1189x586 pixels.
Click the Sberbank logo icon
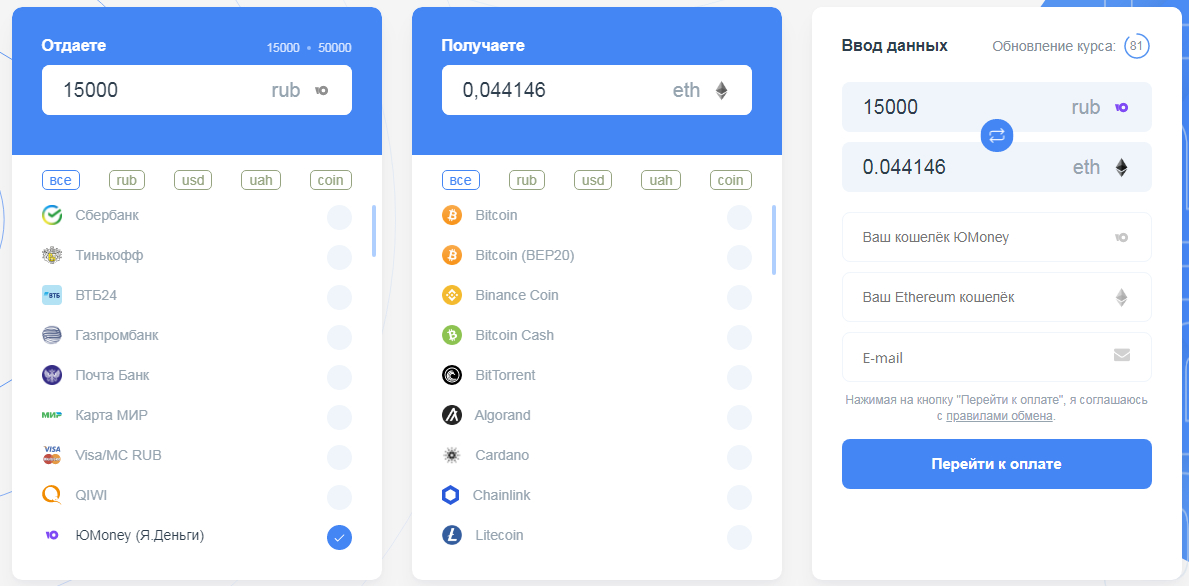[x=52, y=215]
